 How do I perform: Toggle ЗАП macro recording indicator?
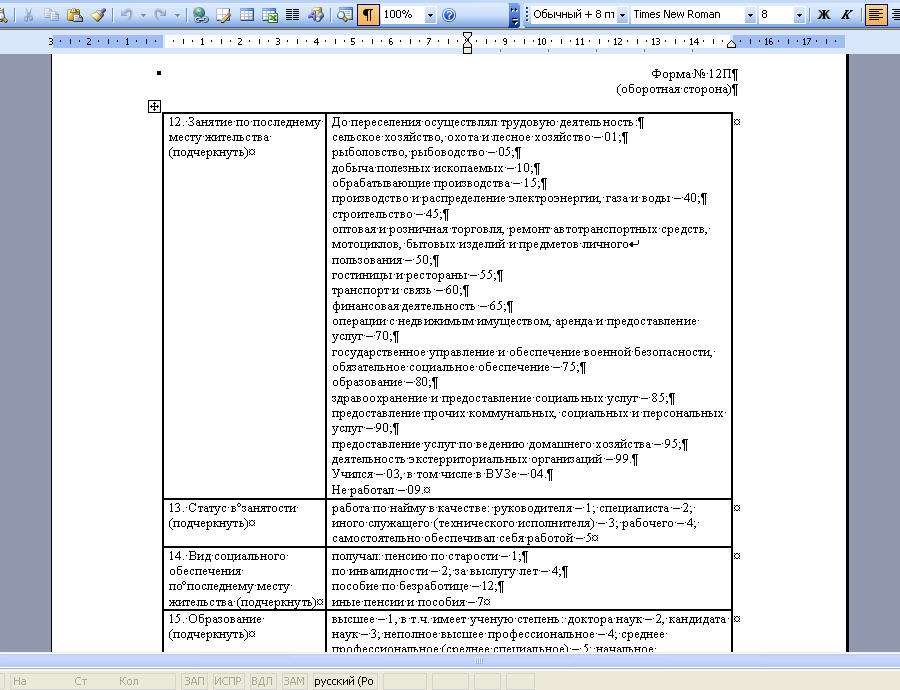pyautogui.click(x=194, y=681)
